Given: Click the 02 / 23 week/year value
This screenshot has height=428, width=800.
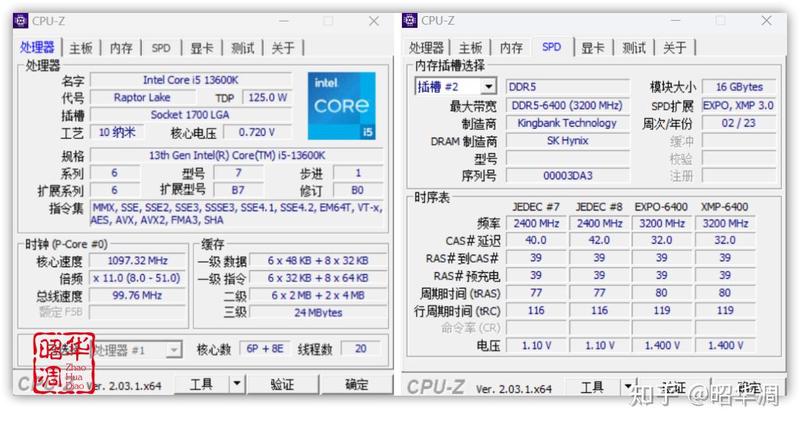Looking at the screenshot, I should [x=739, y=123].
